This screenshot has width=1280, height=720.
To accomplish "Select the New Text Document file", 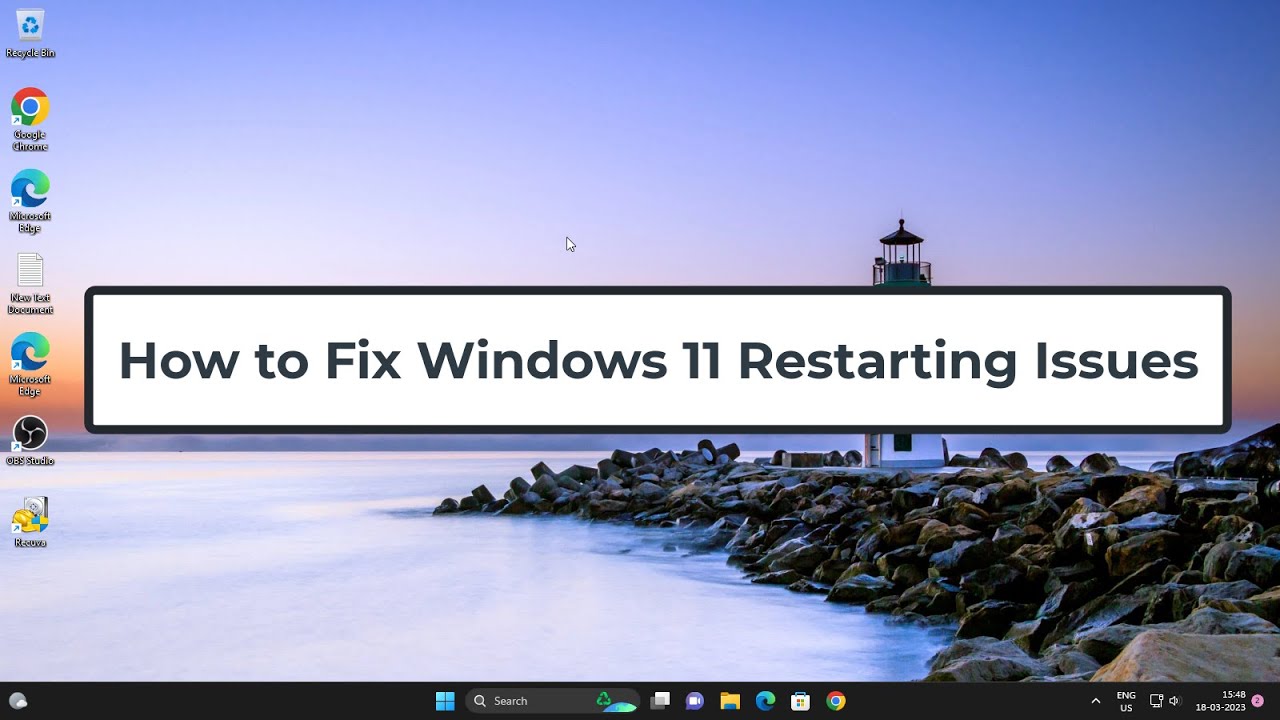I will coord(30,284).
